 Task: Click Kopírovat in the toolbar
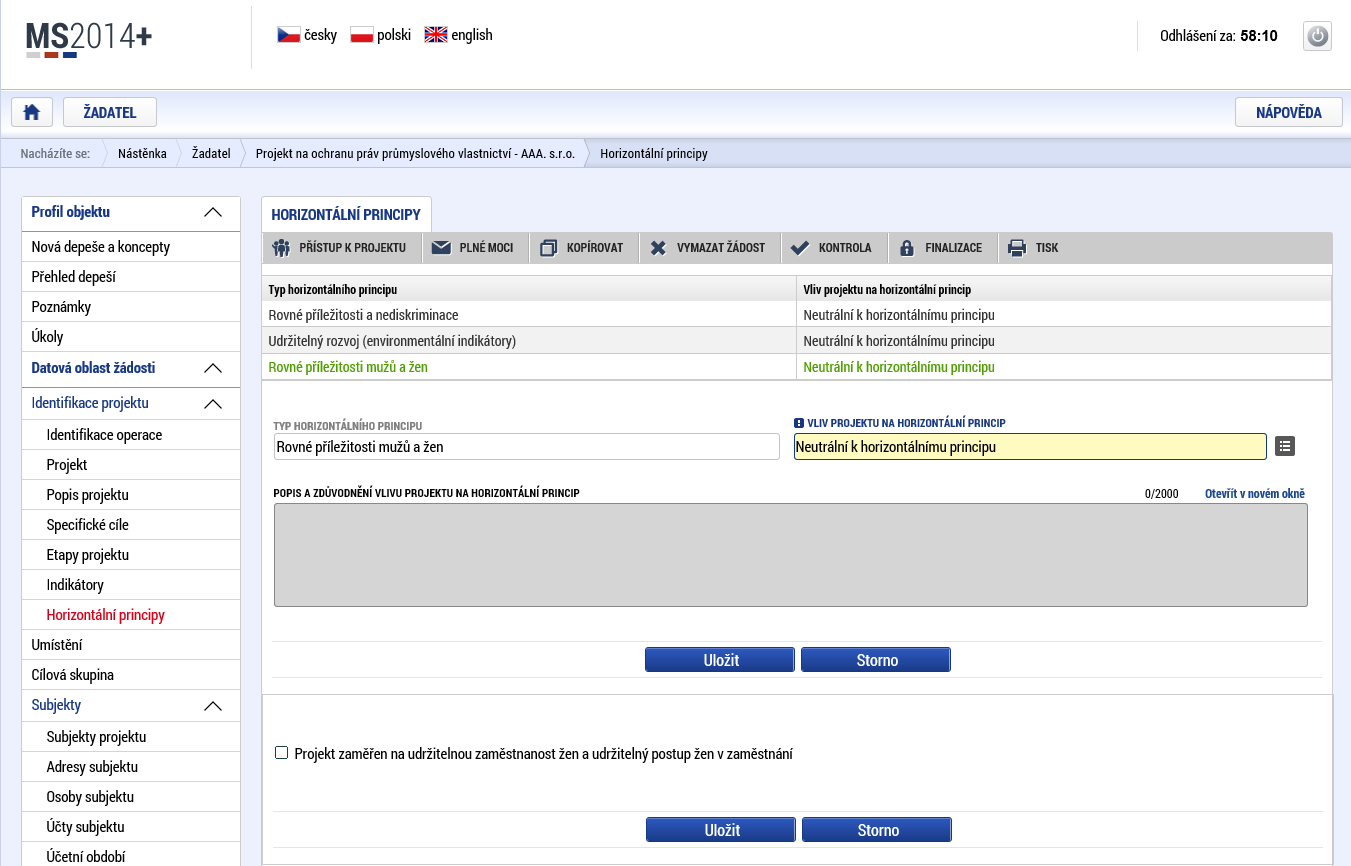pos(583,248)
